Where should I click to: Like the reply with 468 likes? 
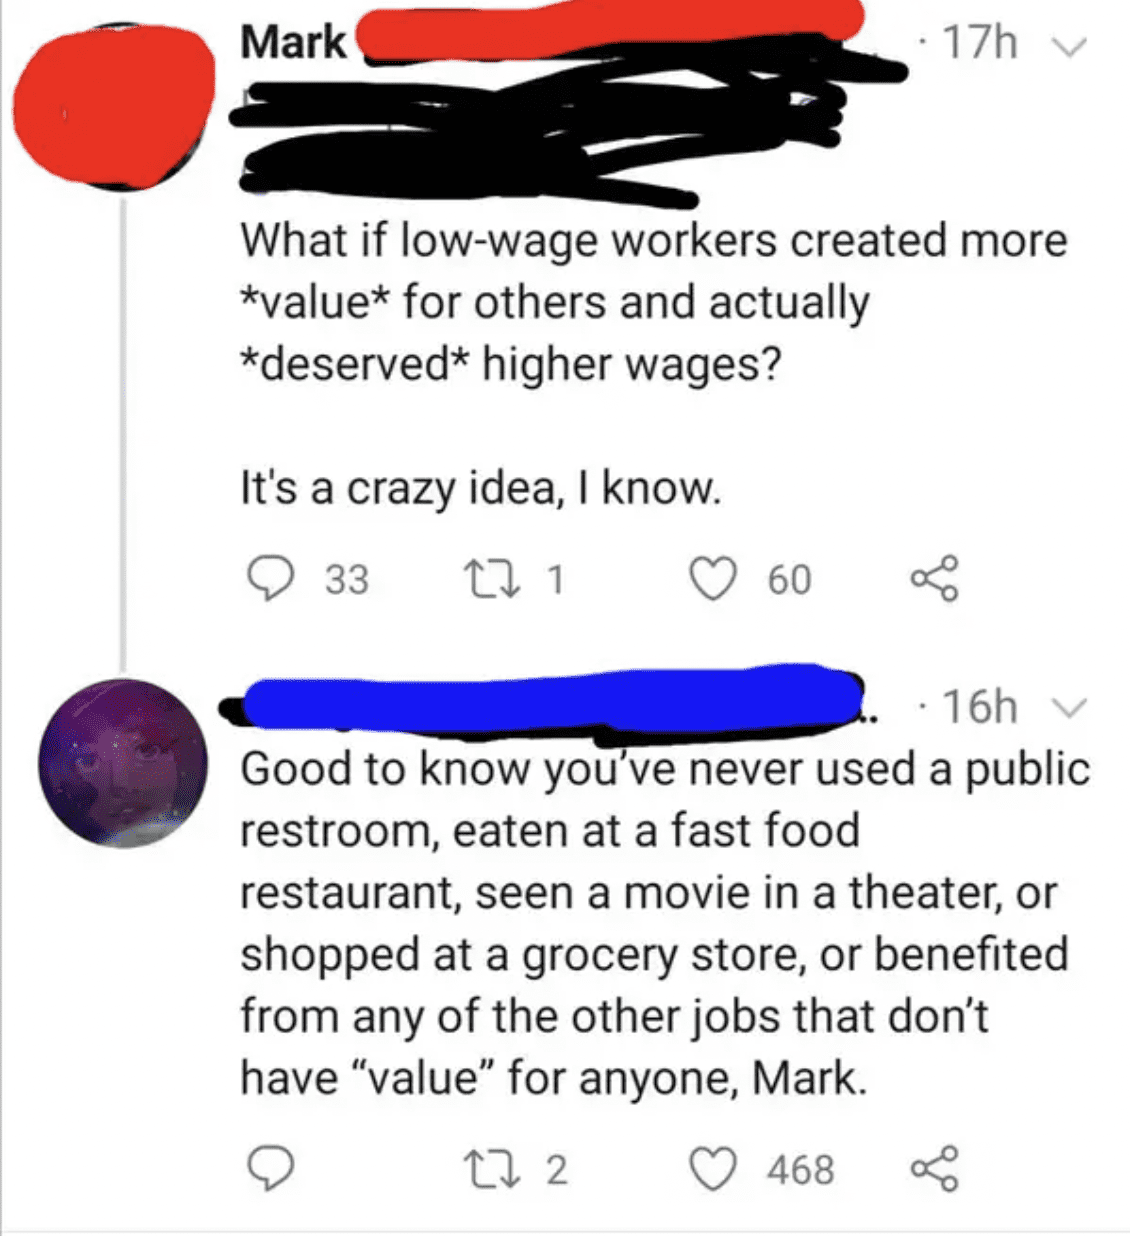pos(714,1169)
